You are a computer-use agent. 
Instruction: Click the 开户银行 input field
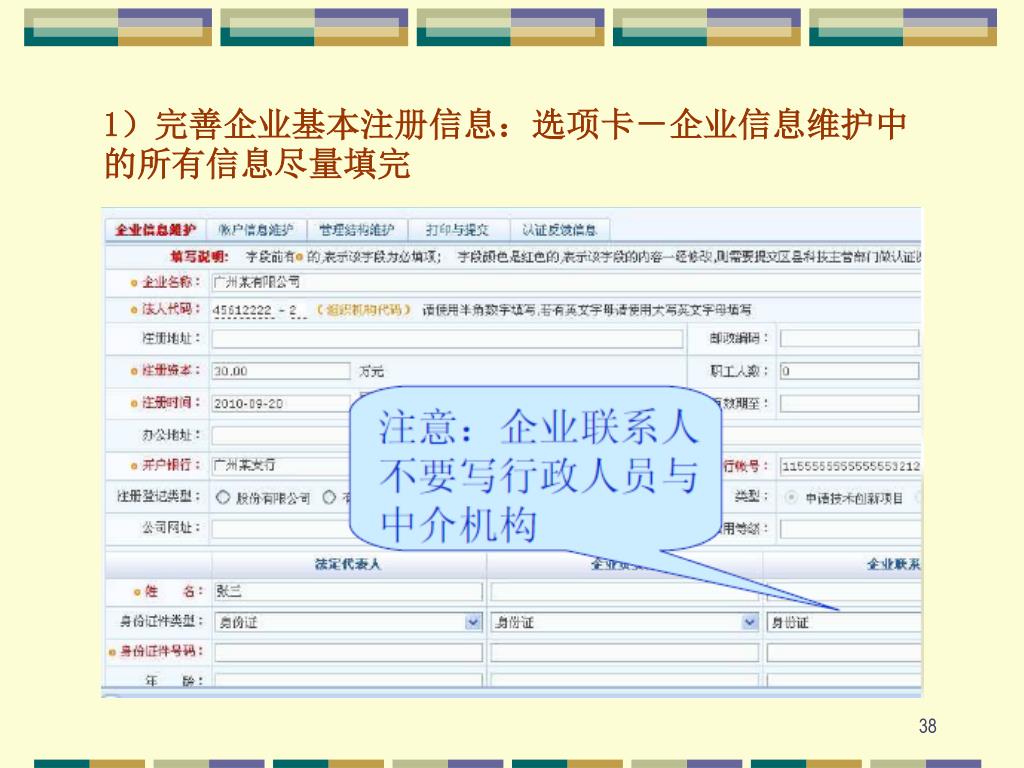280,466
